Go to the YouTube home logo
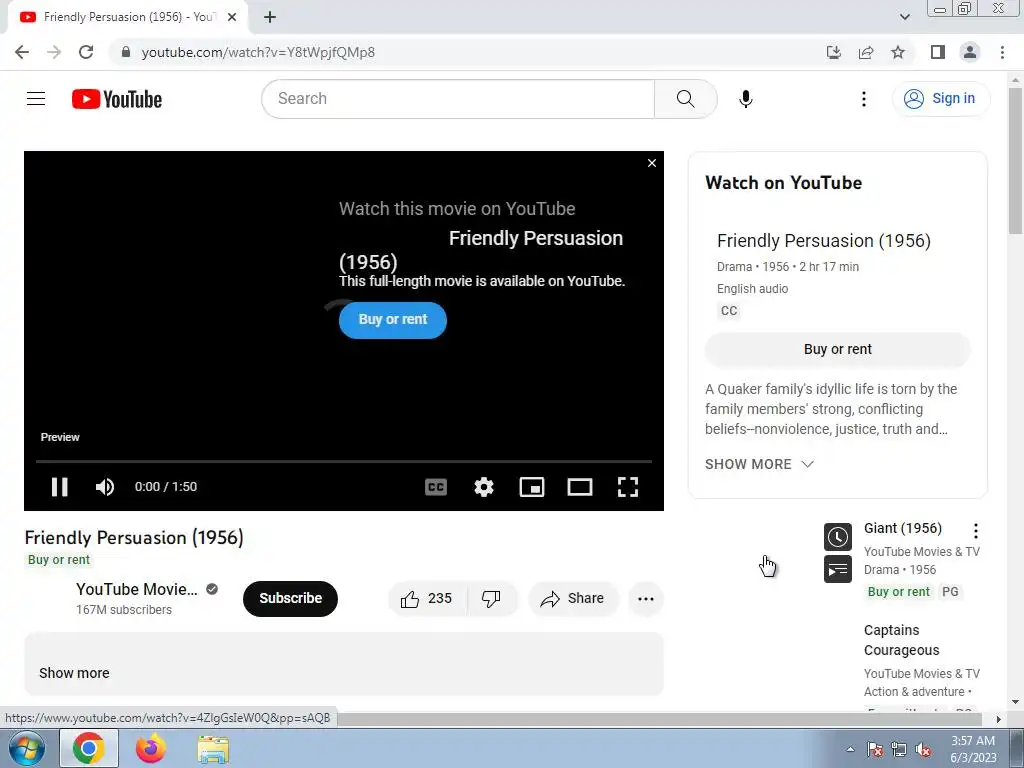This screenshot has height=768, width=1024. coord(117,99)
